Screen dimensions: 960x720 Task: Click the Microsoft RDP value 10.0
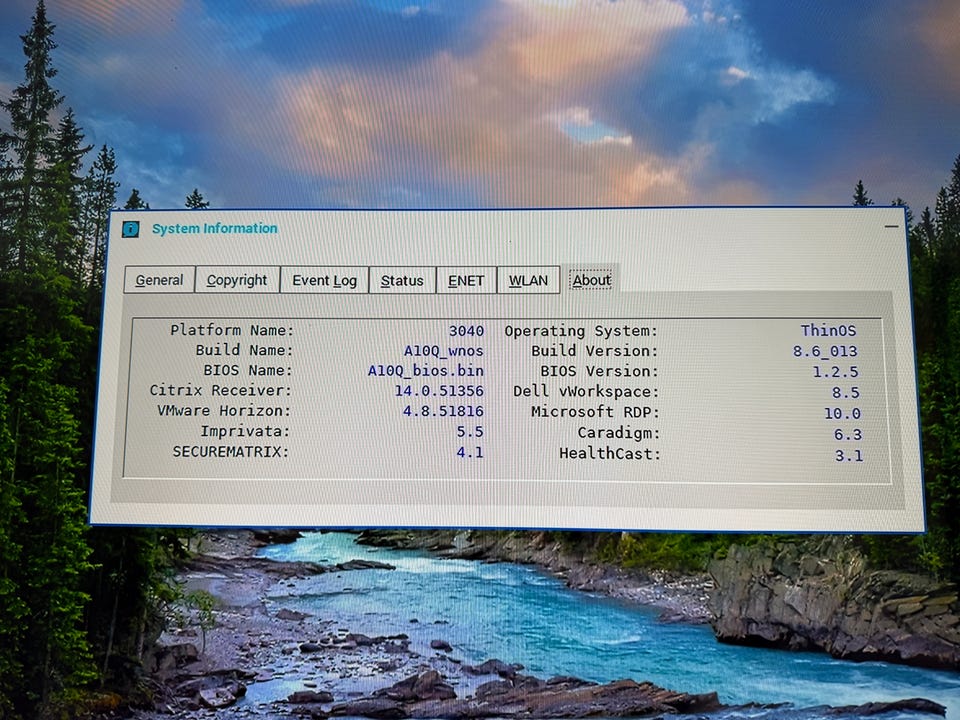coord(842,413)
